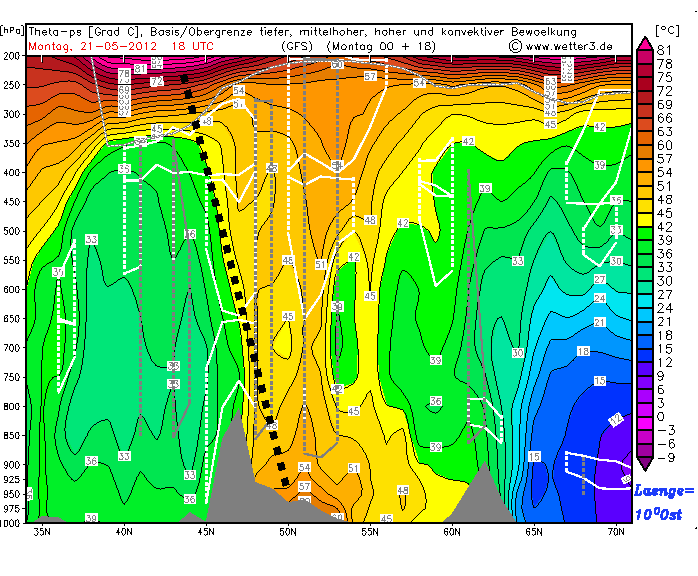
Task: Click the 45N latitude axis label
Action: [x=207, y=532]
